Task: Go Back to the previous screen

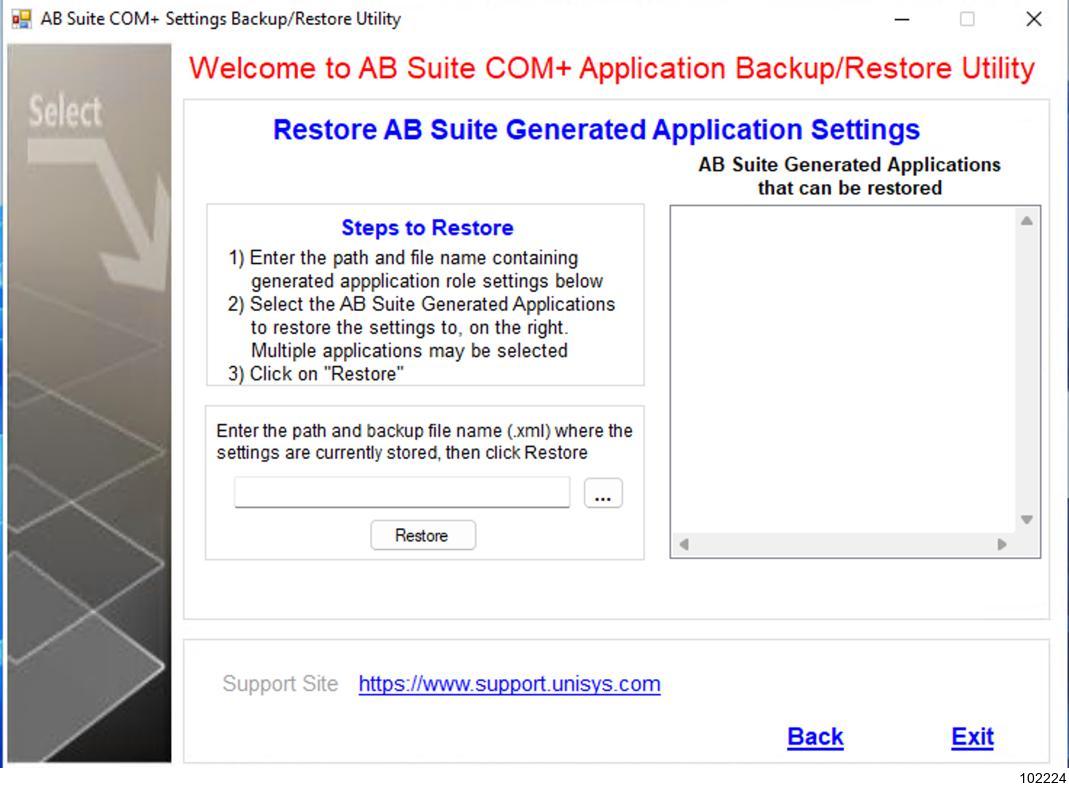Action: coord(815,737)
